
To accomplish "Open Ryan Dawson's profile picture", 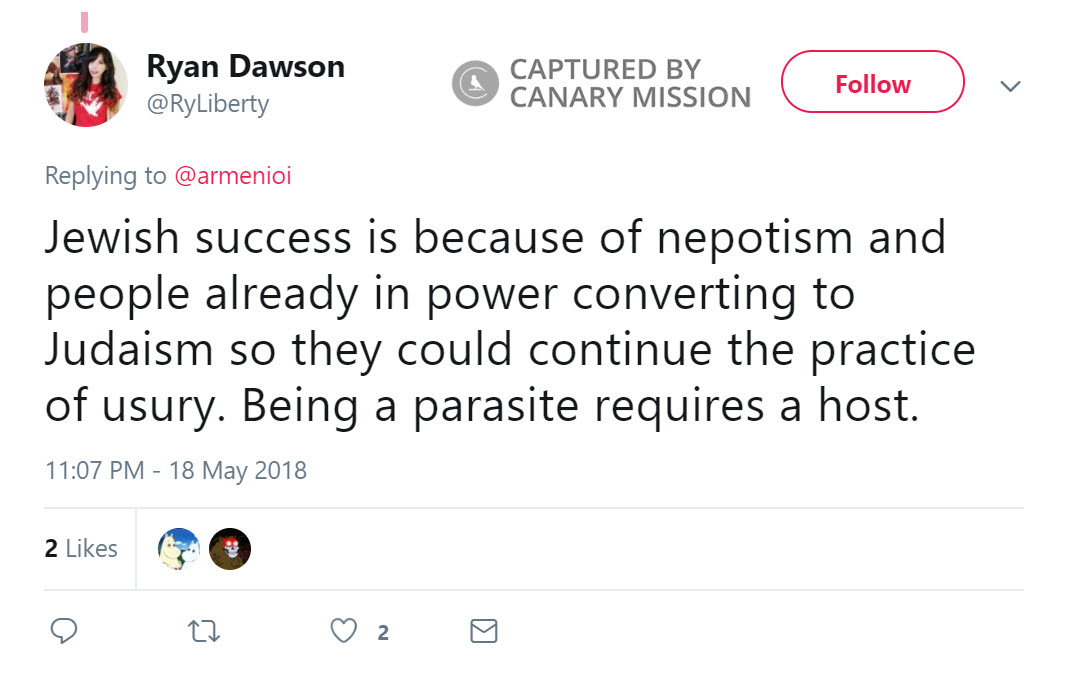I will (85, 84).
